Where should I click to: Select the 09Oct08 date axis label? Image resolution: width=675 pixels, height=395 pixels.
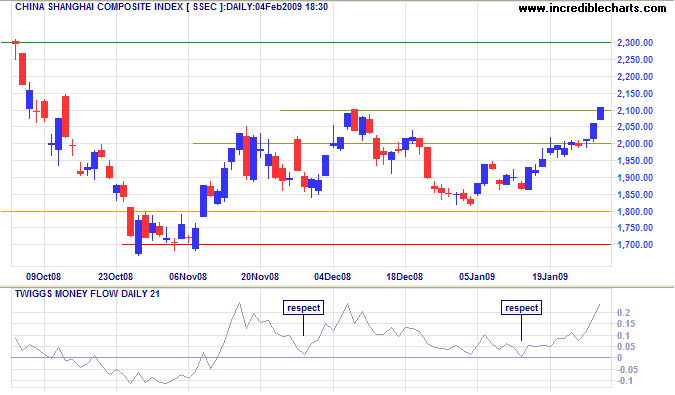tap(43, 277)
